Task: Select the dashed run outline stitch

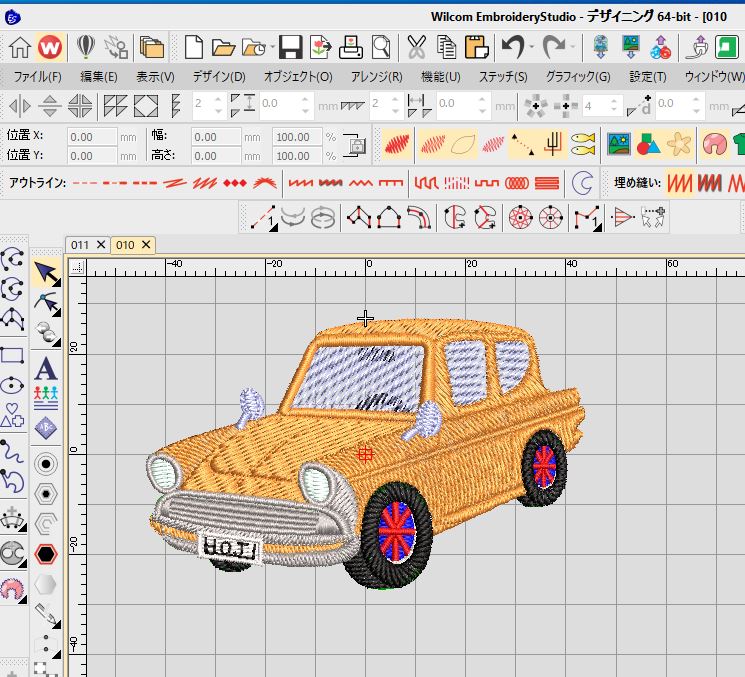Action: tap(85, 183)
